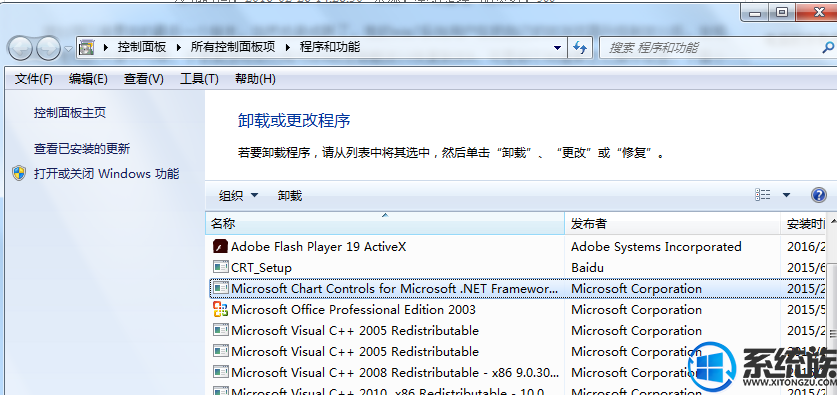Open the 组织 dropdown in toolbar

point(238,196)
